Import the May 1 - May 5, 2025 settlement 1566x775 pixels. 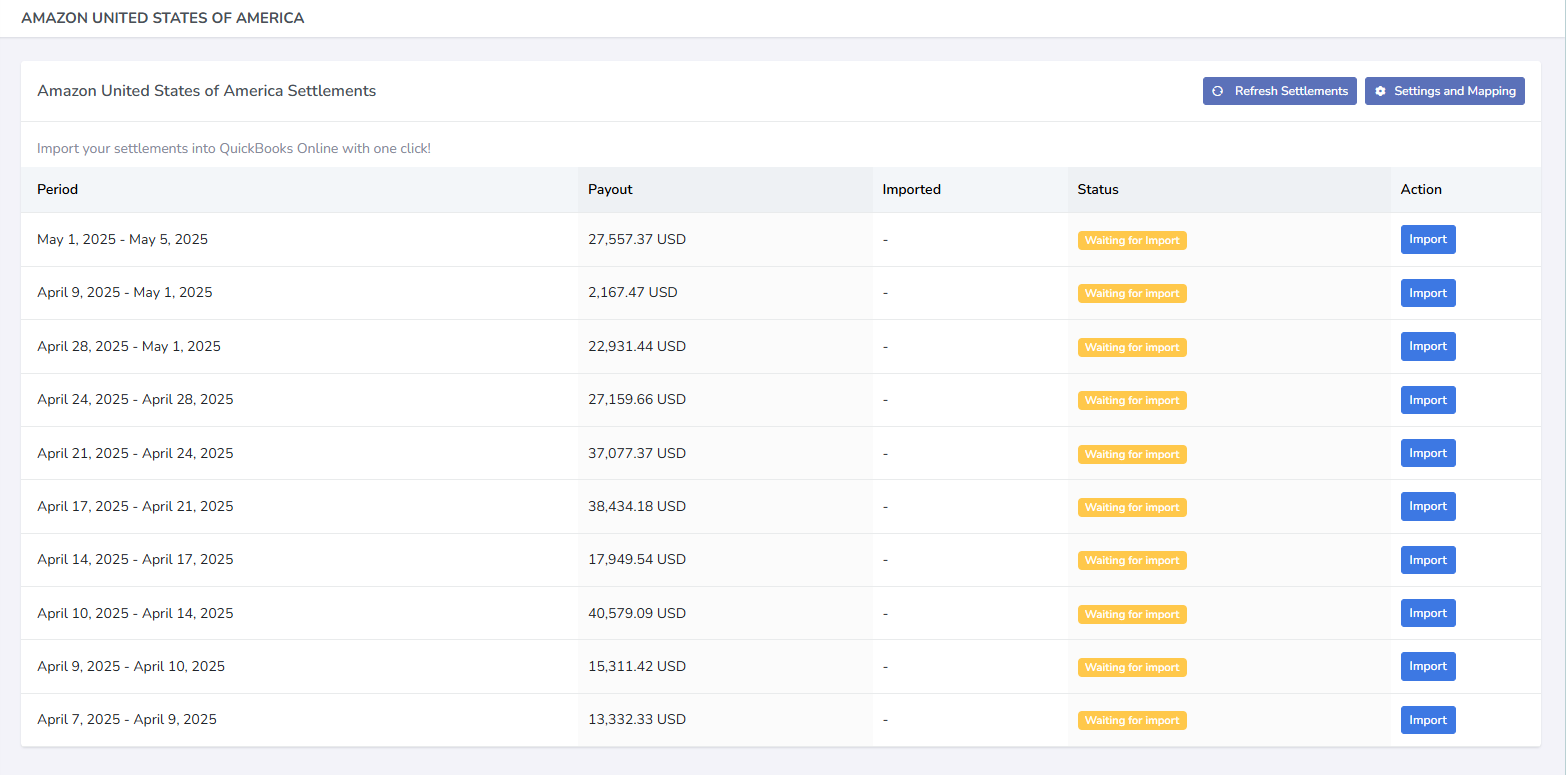[1428, 240]
